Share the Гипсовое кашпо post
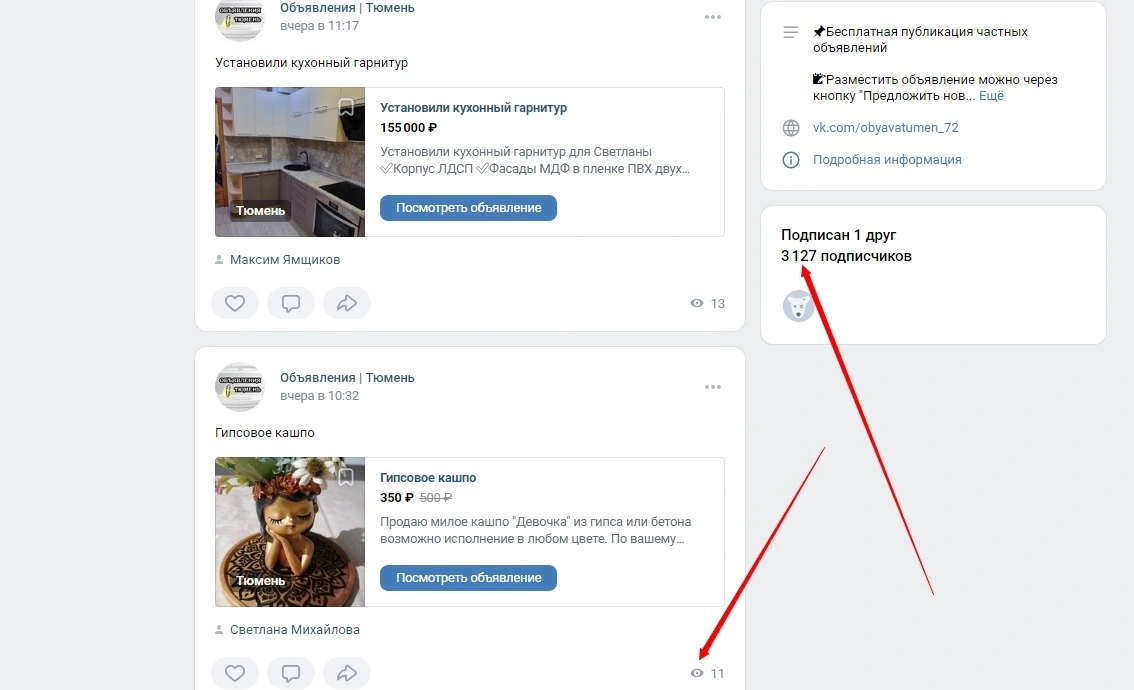Viewport: 1134px width, 690px height. pos(347,673)
